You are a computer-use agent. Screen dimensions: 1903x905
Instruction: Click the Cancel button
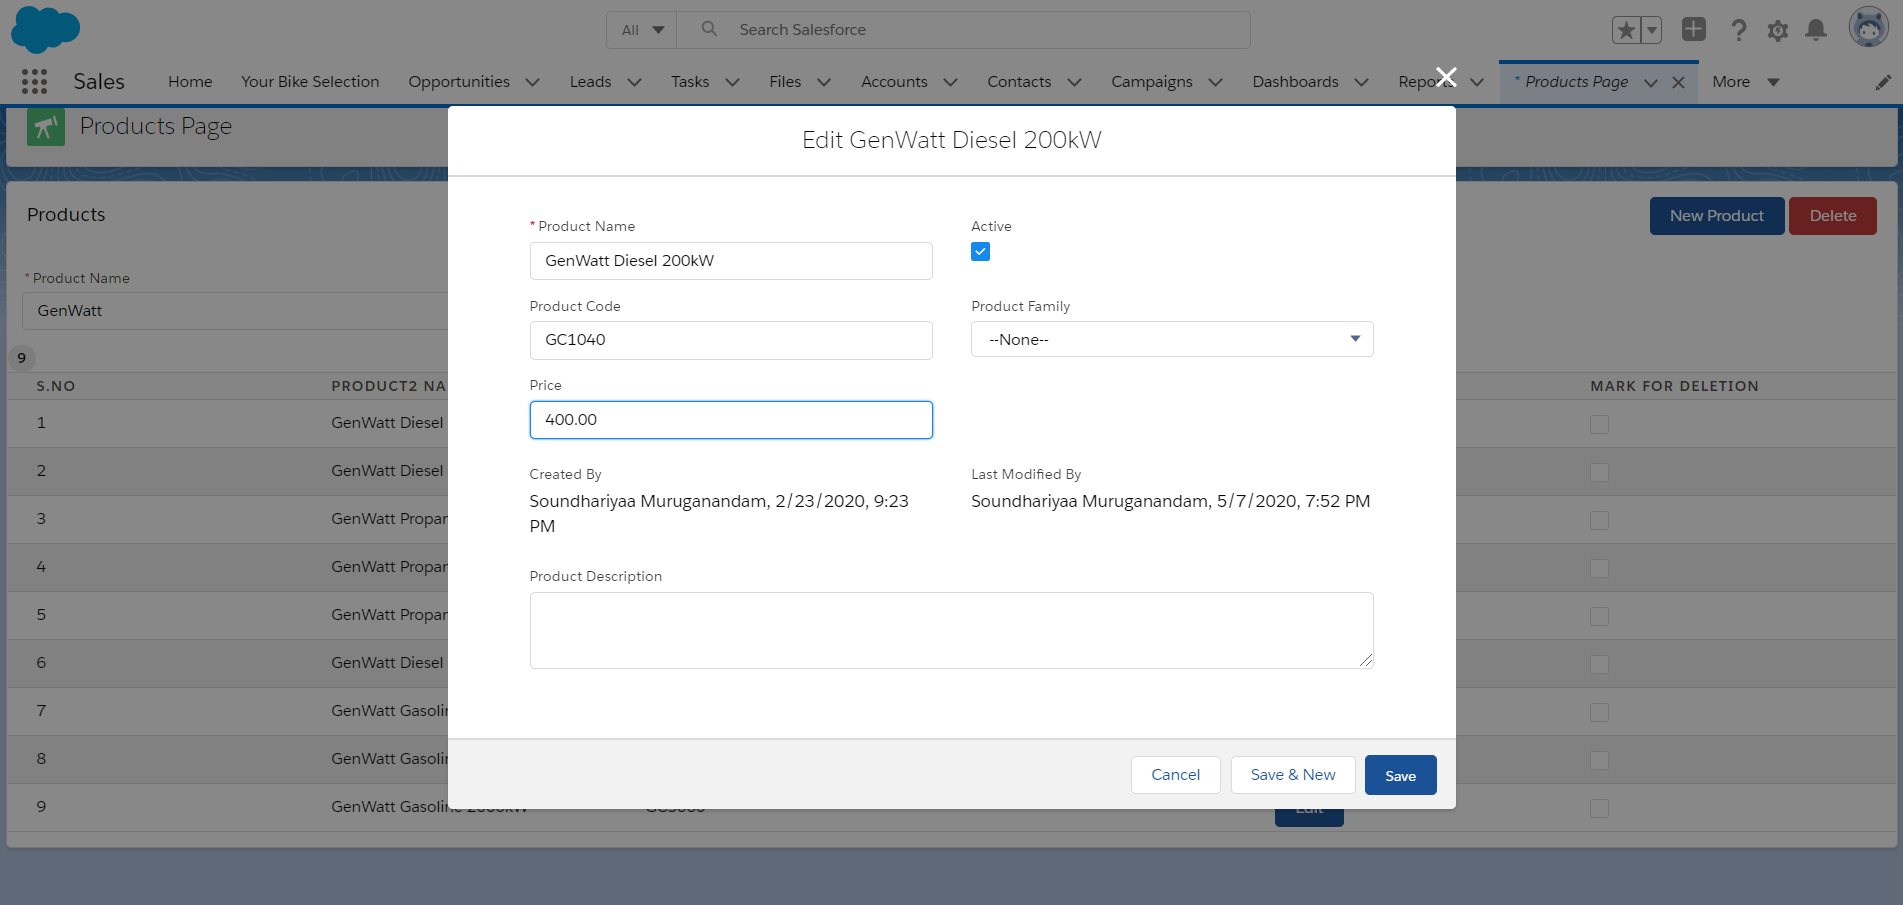click(1175, 775)
